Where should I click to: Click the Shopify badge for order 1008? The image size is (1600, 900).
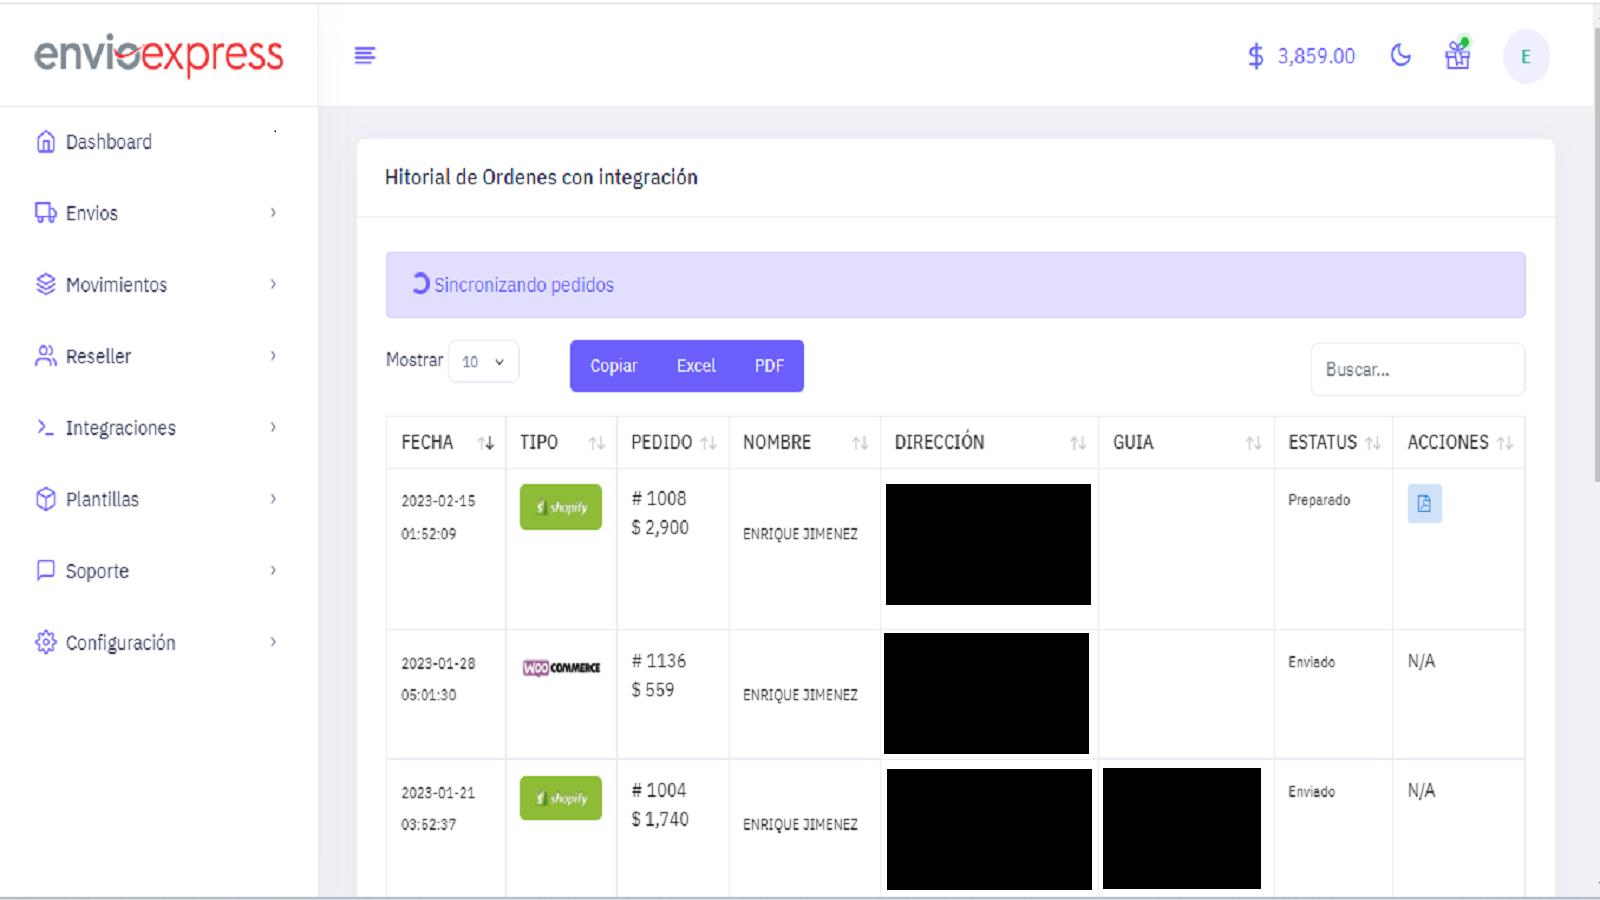click(561, 507)
